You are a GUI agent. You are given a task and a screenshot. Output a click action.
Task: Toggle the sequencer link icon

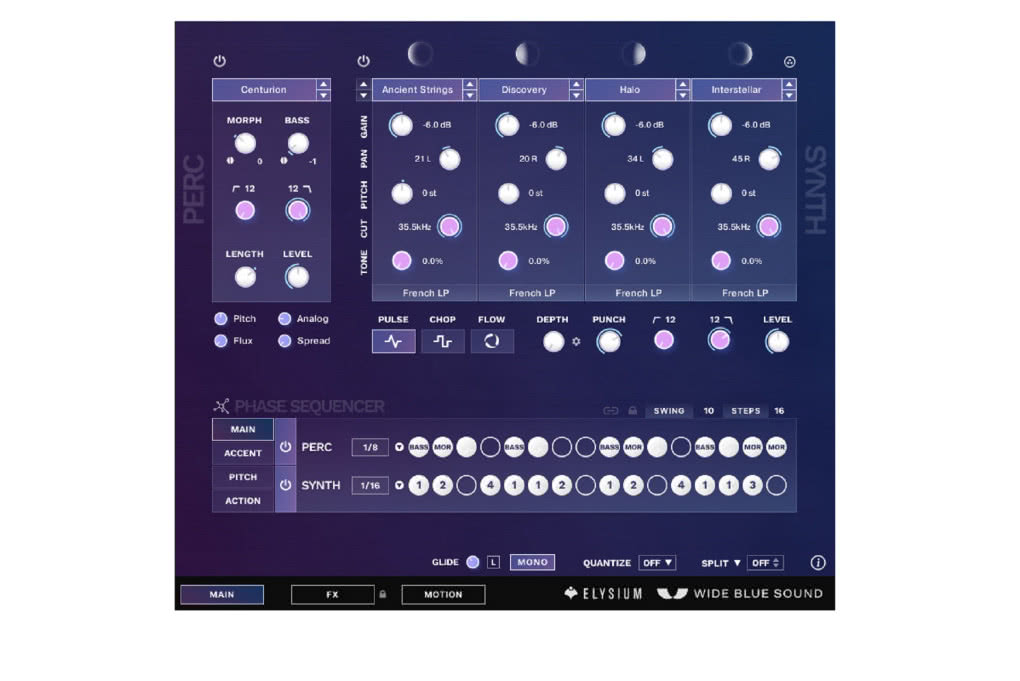click(x=611, y=411)
